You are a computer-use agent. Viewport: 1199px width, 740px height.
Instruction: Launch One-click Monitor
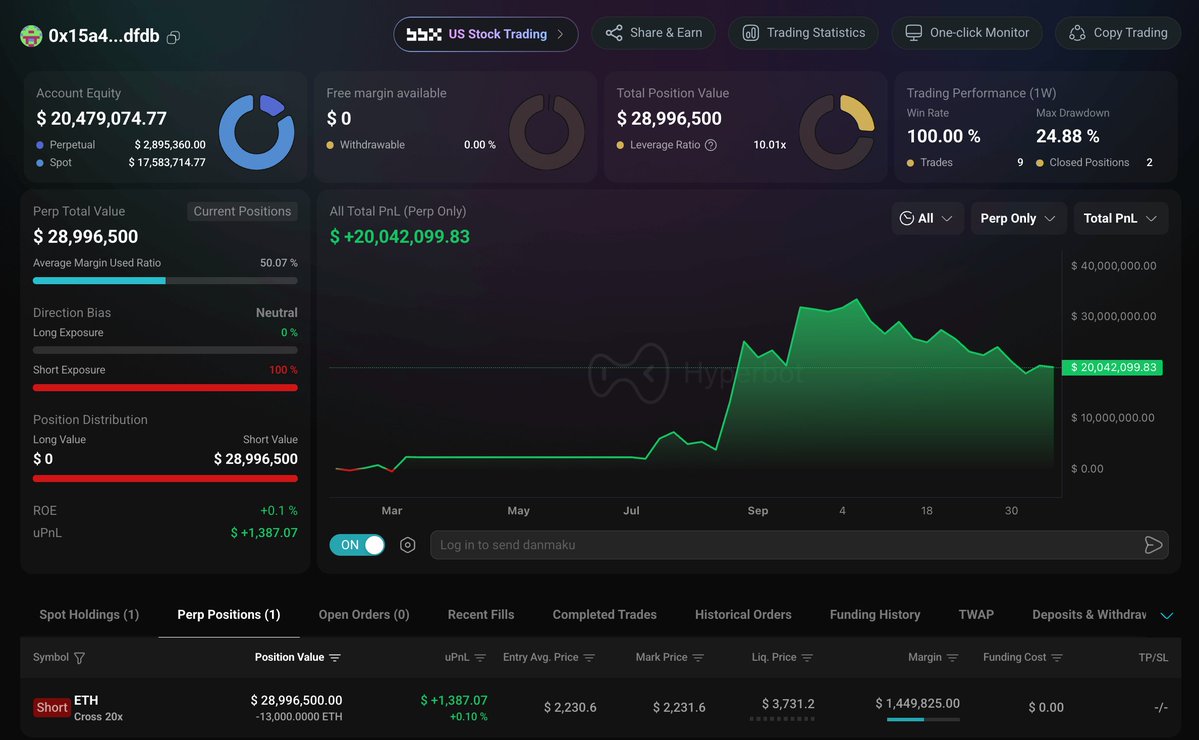pos(967,33)
